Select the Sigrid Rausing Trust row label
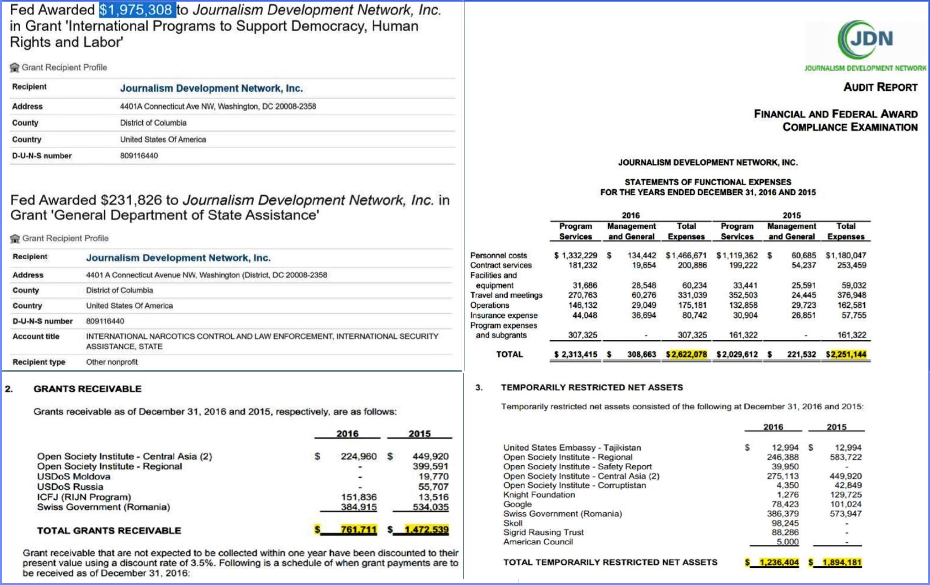Viewport: 930px width, 585px height. coord(544,532)
